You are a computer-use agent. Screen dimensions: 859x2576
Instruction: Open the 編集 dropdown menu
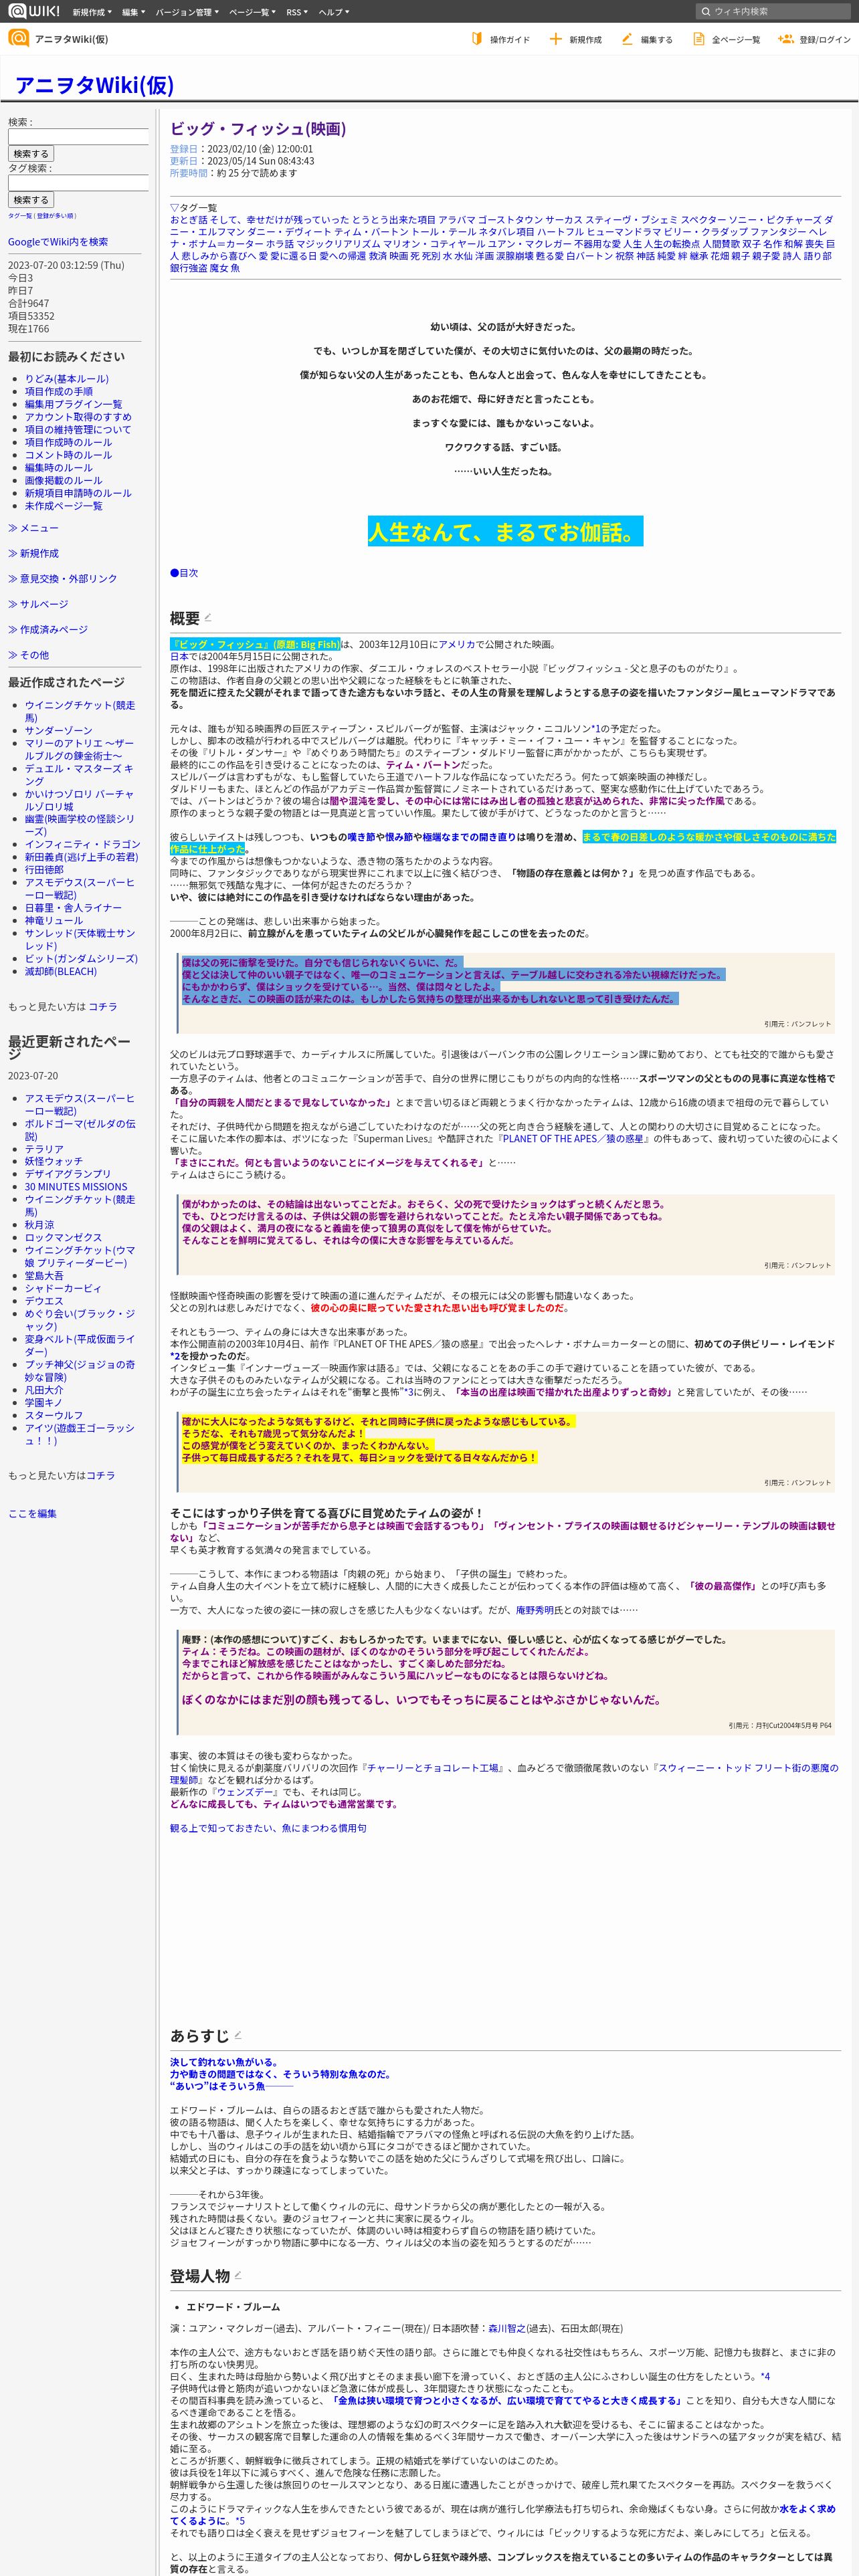click(x=133, y=12)
